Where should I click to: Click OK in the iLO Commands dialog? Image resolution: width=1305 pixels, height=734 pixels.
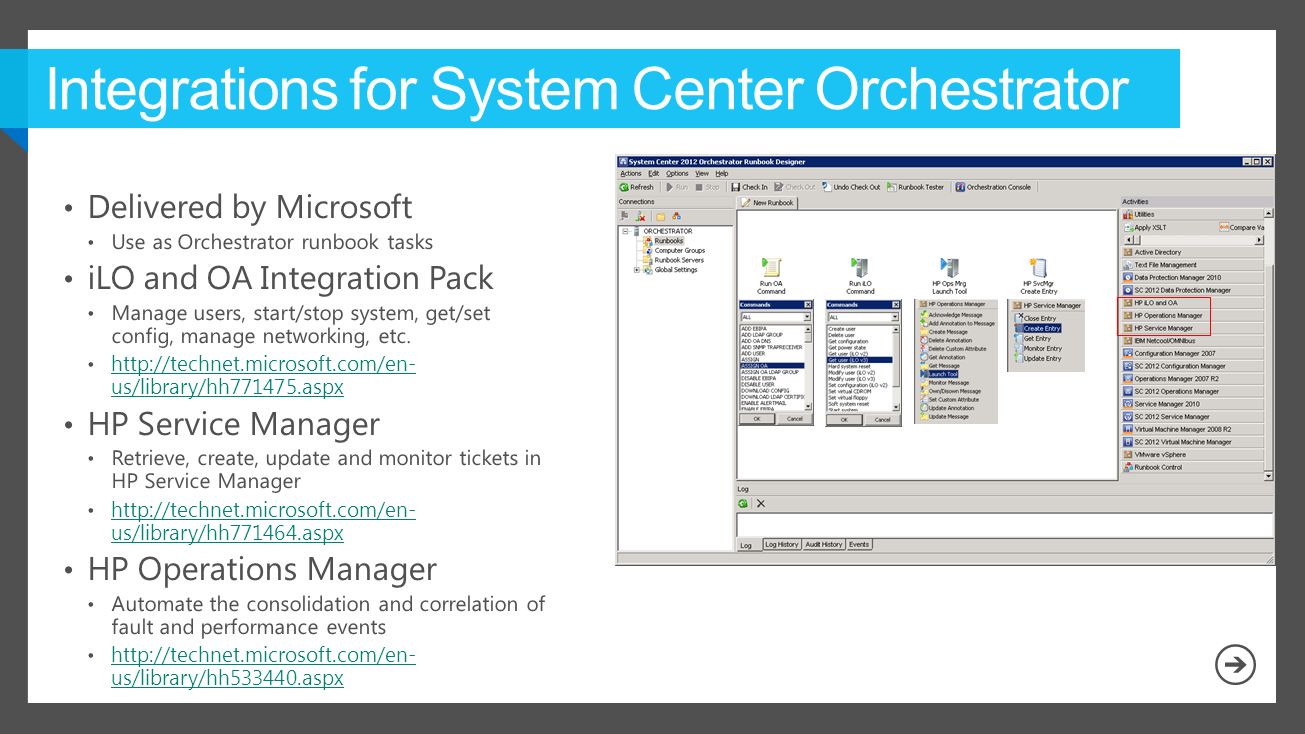click(x=845, y=420)
